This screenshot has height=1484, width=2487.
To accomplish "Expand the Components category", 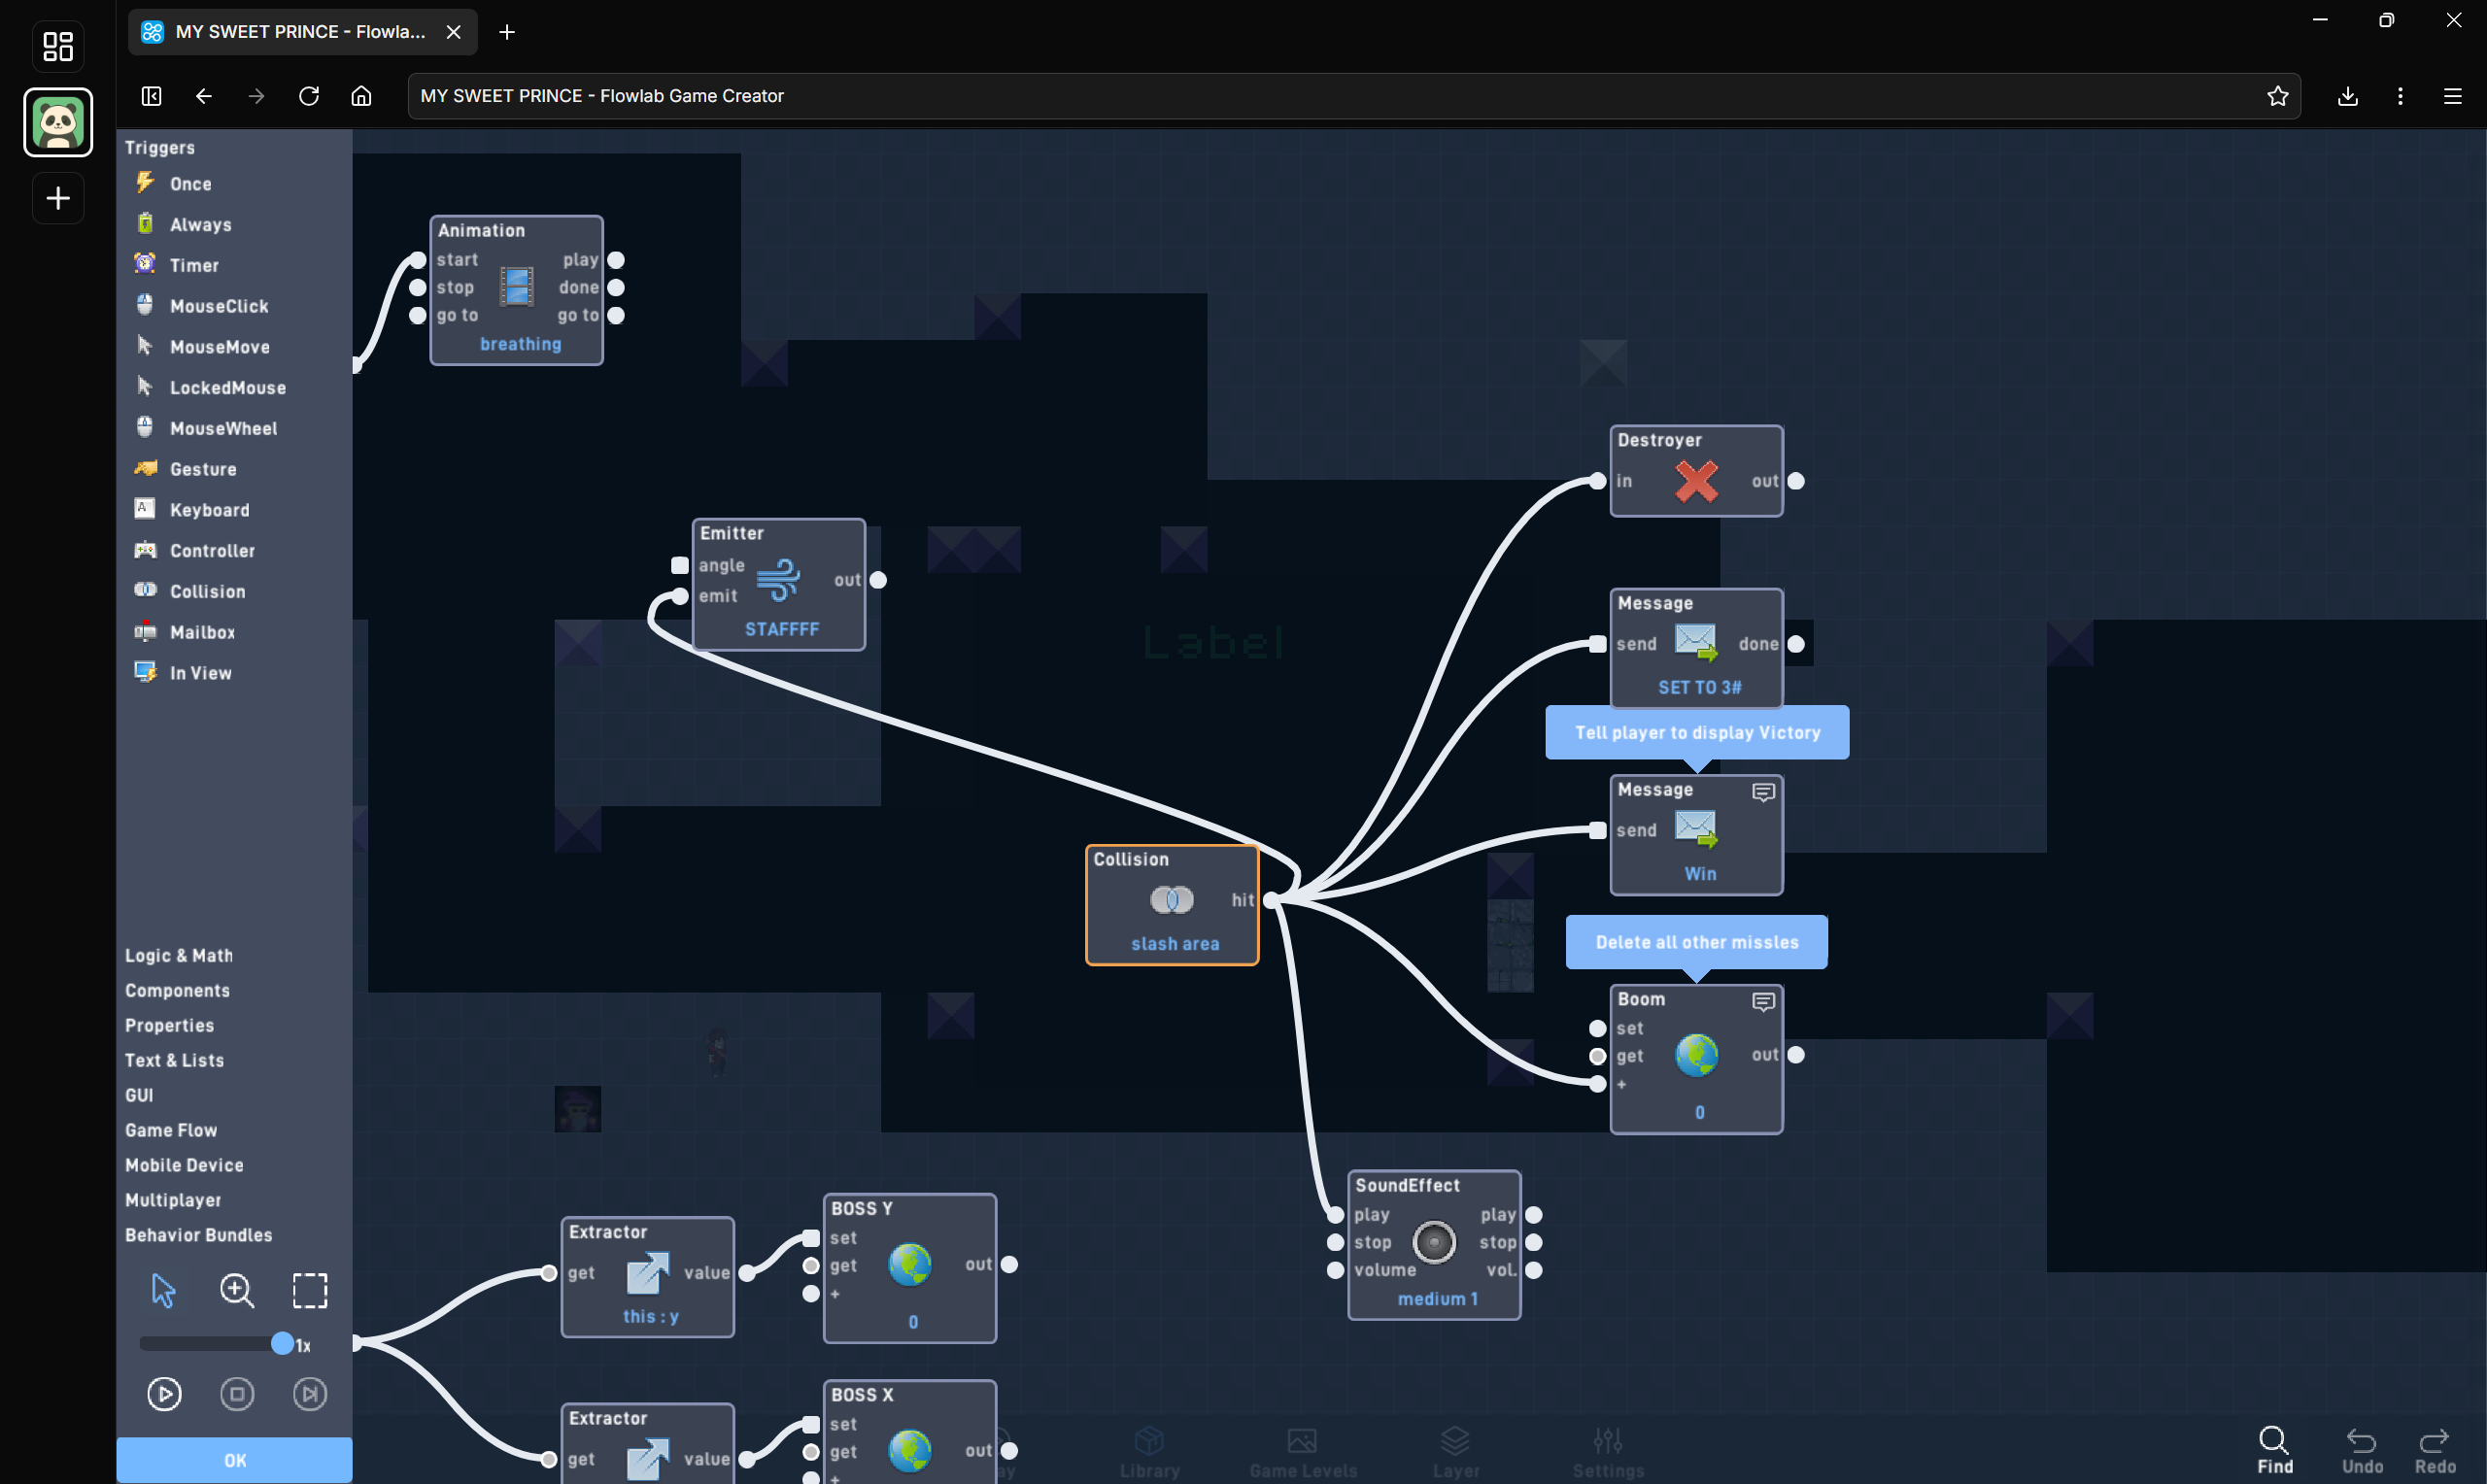I will pyautogui.click(x=177, y=990).
